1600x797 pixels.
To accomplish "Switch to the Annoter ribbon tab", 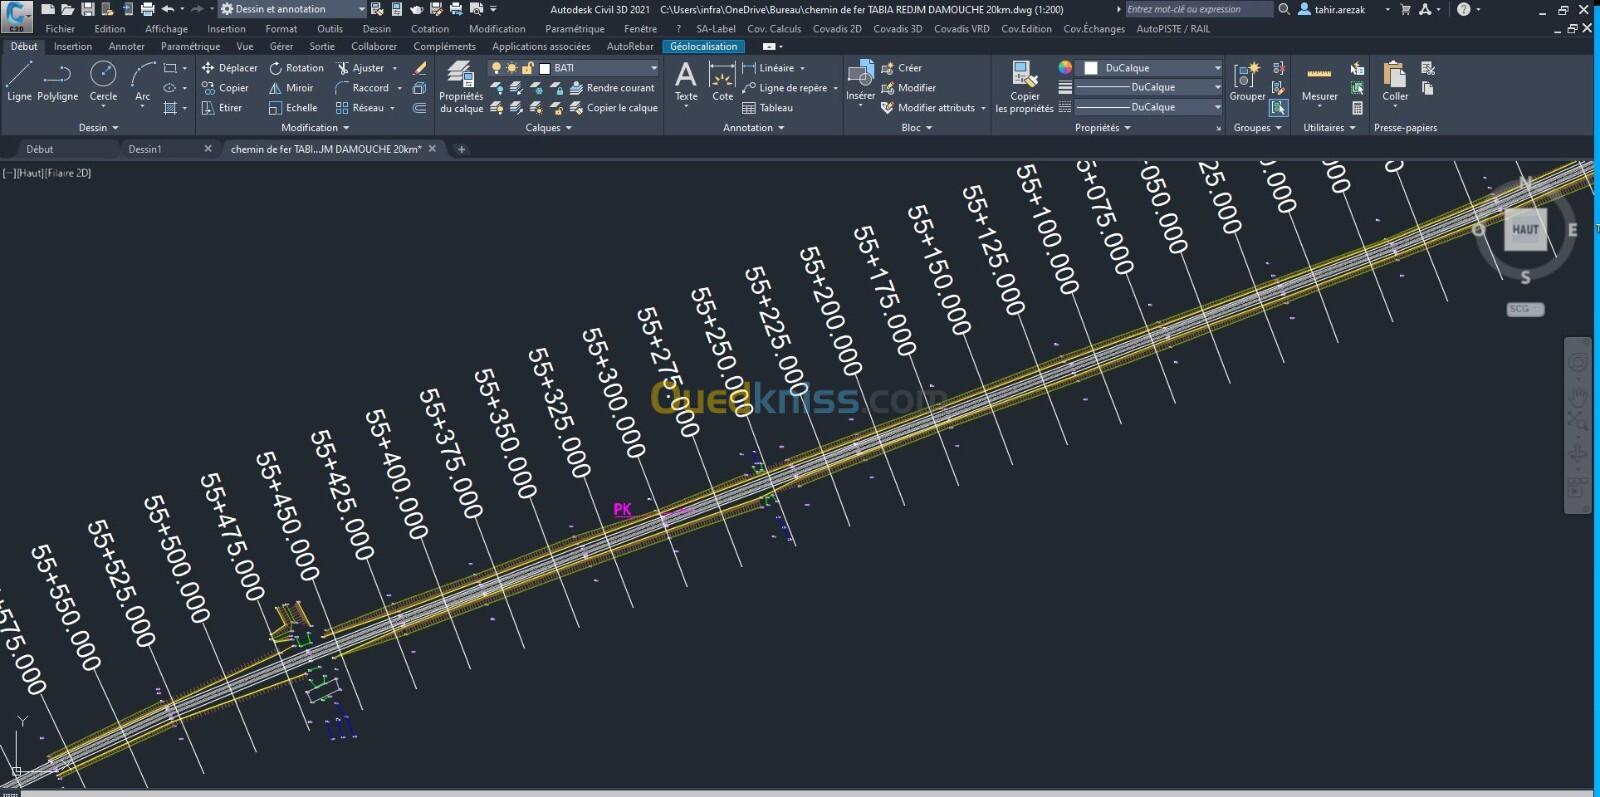I will (x=126, y=46).
